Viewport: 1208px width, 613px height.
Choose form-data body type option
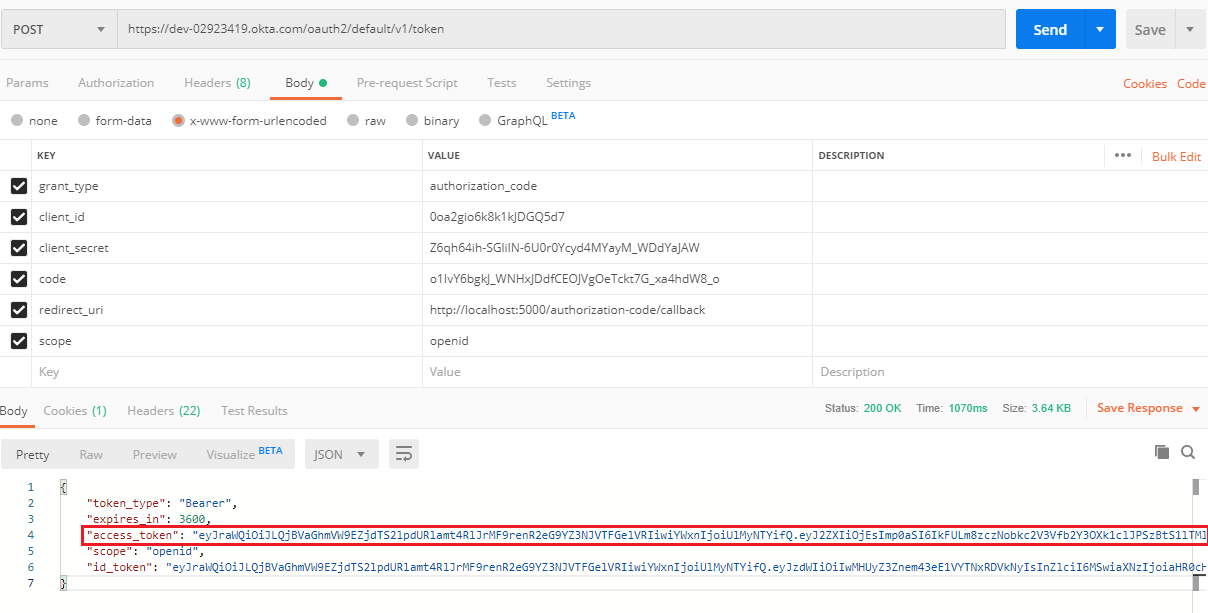coord(84,121)
